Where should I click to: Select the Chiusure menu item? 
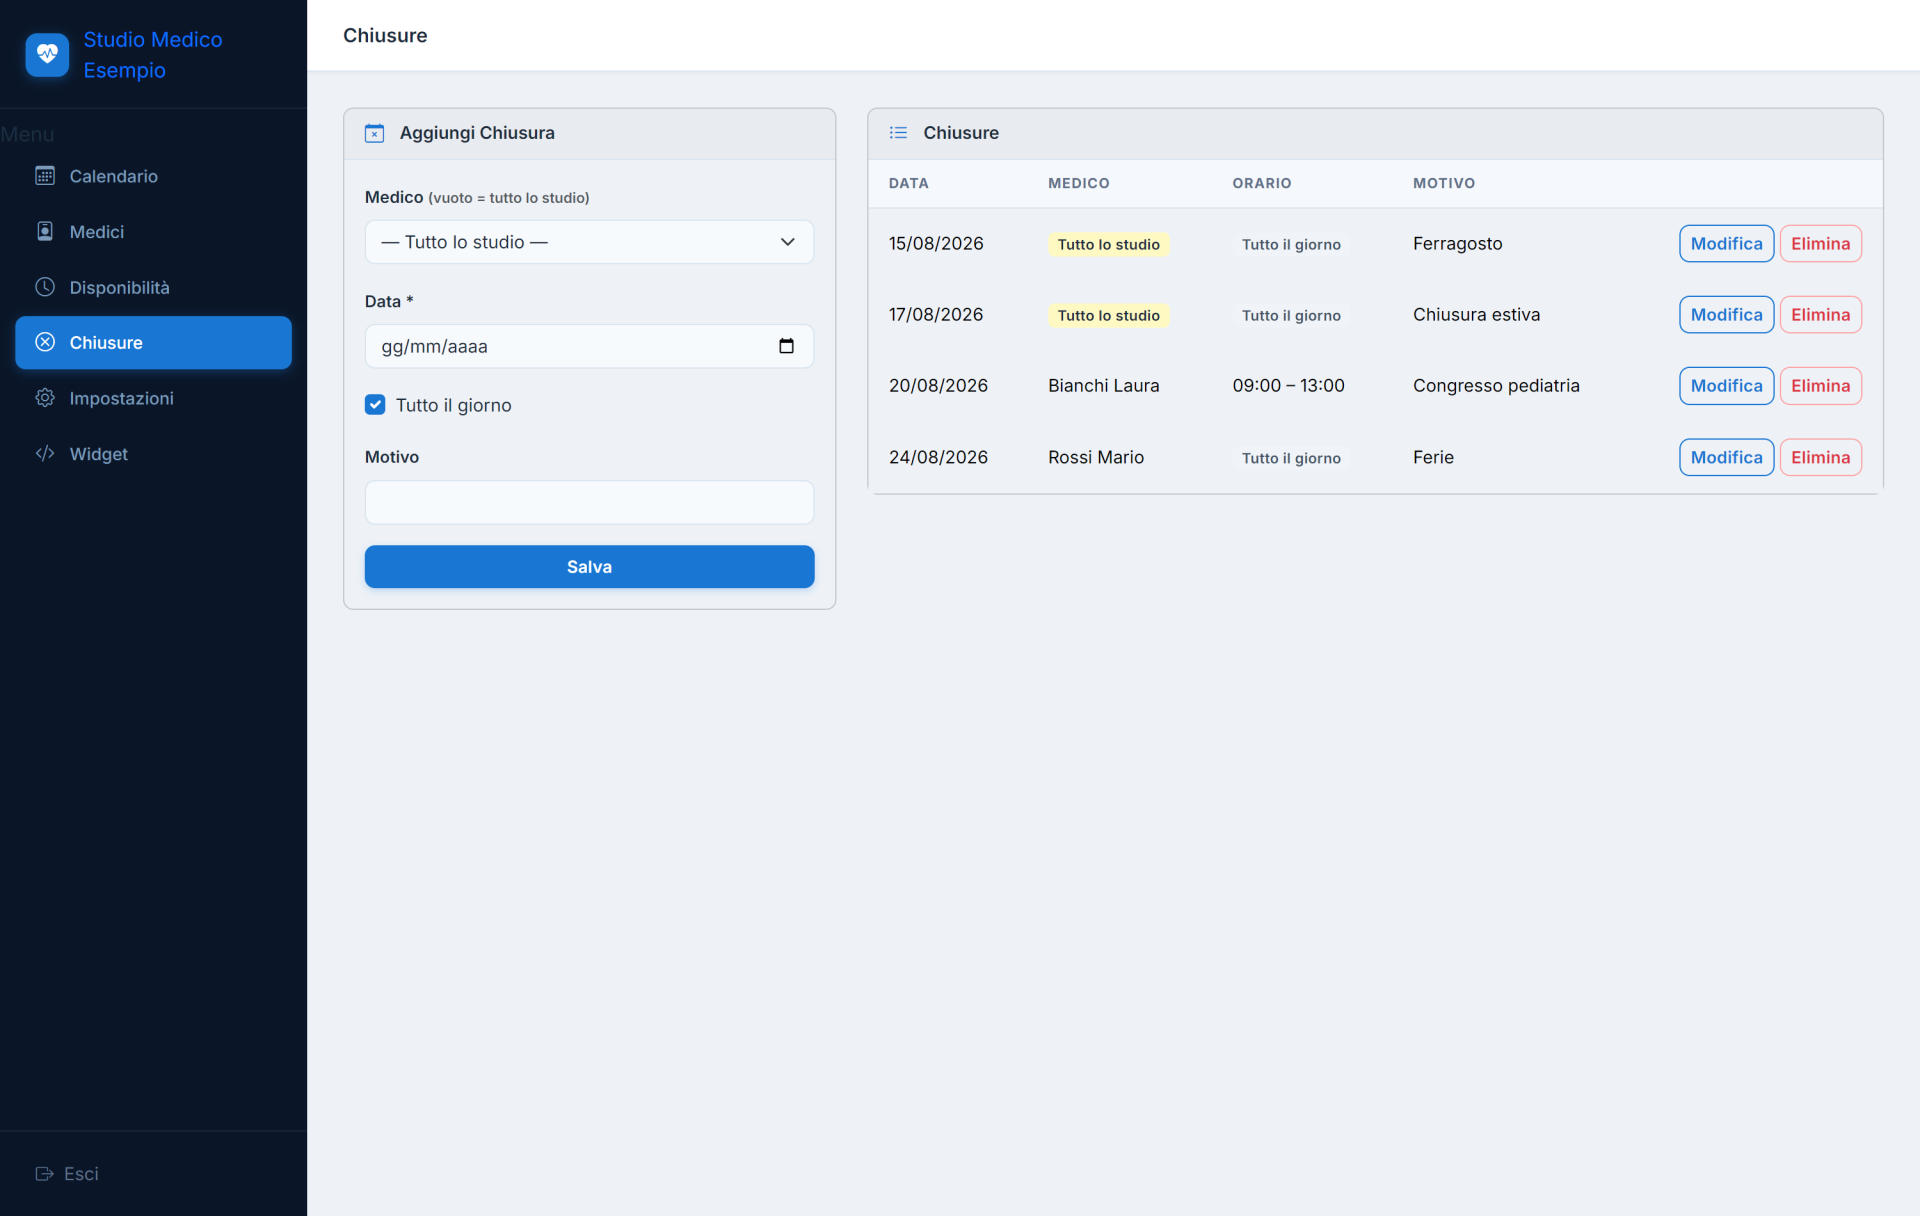153,342
